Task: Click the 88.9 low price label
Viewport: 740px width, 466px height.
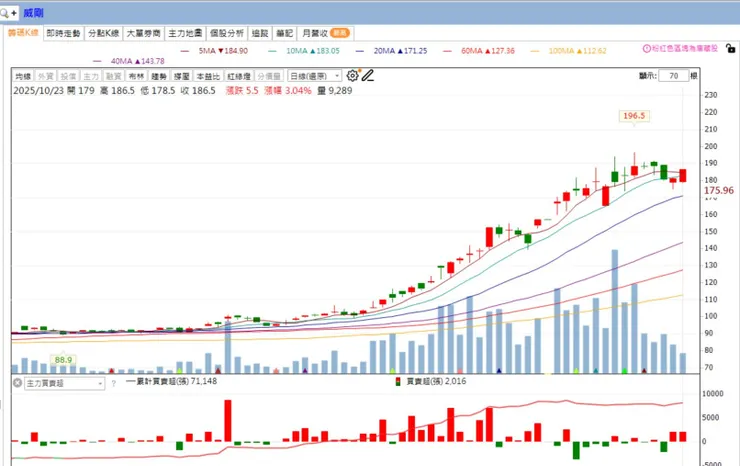Action: [x=63, y=360]
